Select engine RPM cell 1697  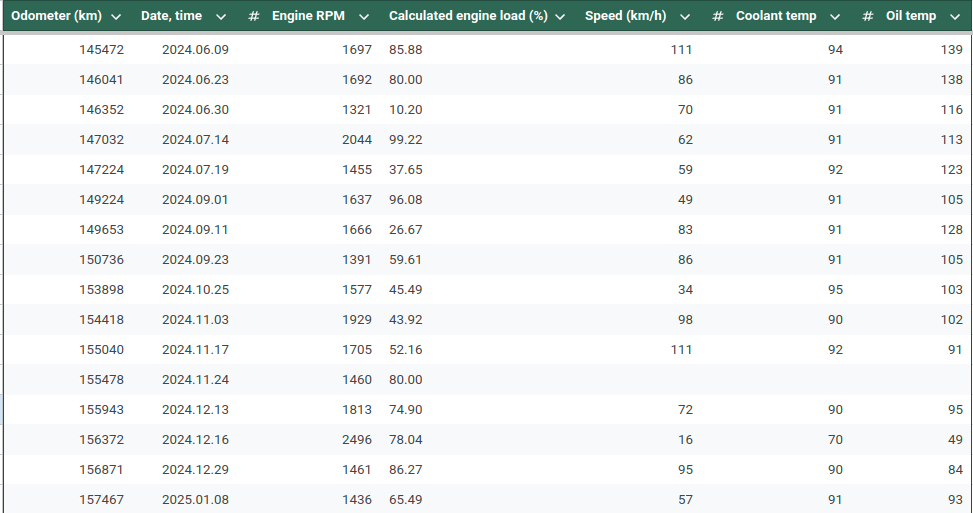(357, 50)
